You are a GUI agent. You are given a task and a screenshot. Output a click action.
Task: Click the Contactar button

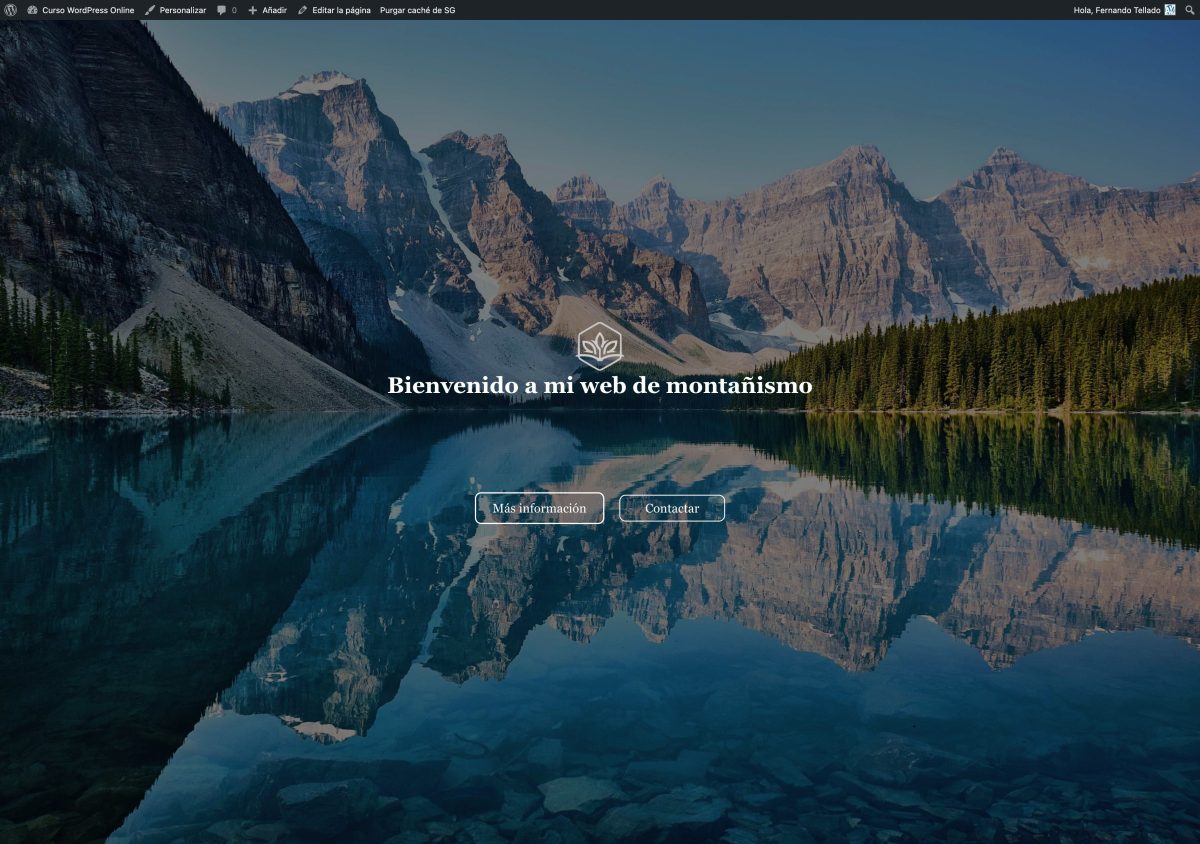(671, 508)
